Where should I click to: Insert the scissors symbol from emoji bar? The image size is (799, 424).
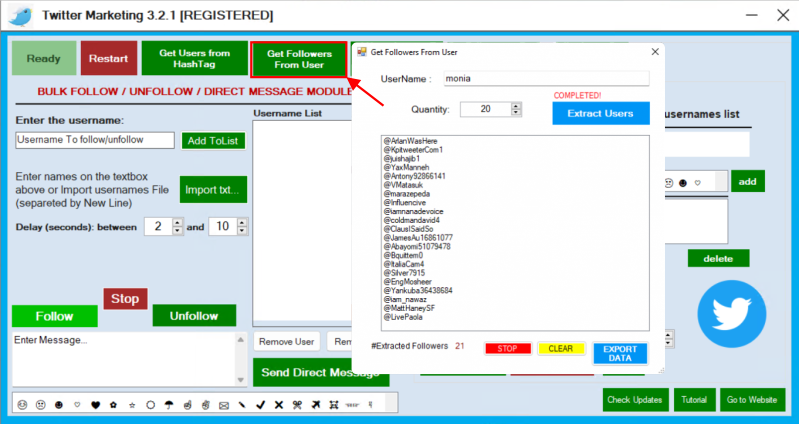point(297,405)
